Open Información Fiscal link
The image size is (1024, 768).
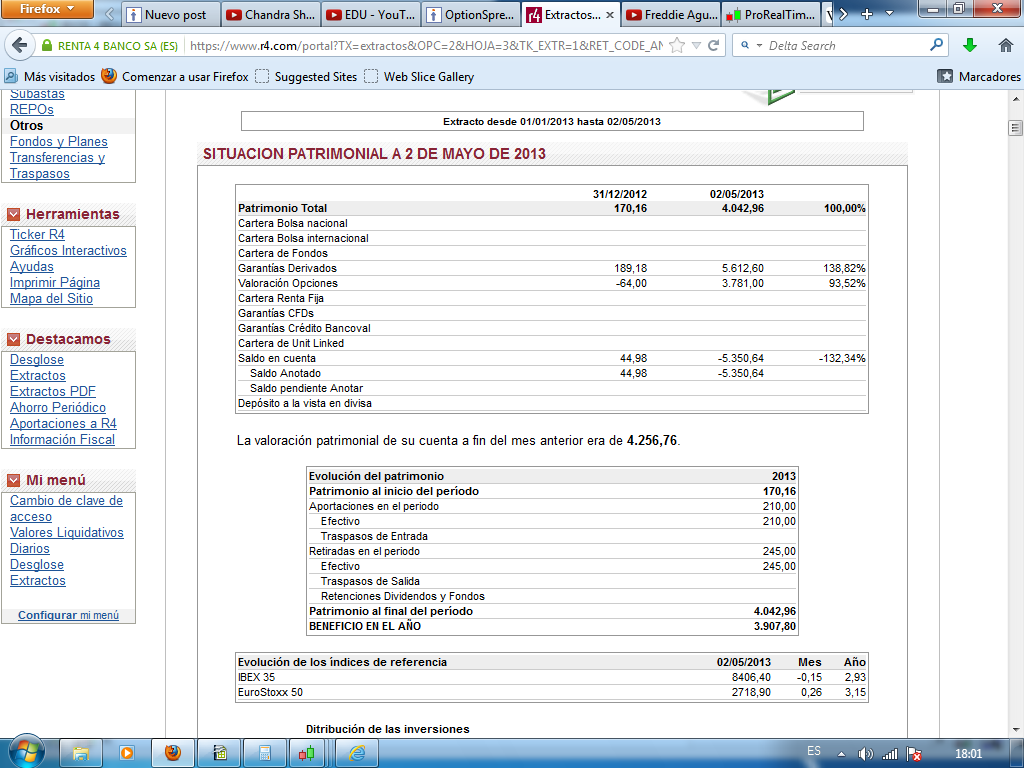click(63, 440)
